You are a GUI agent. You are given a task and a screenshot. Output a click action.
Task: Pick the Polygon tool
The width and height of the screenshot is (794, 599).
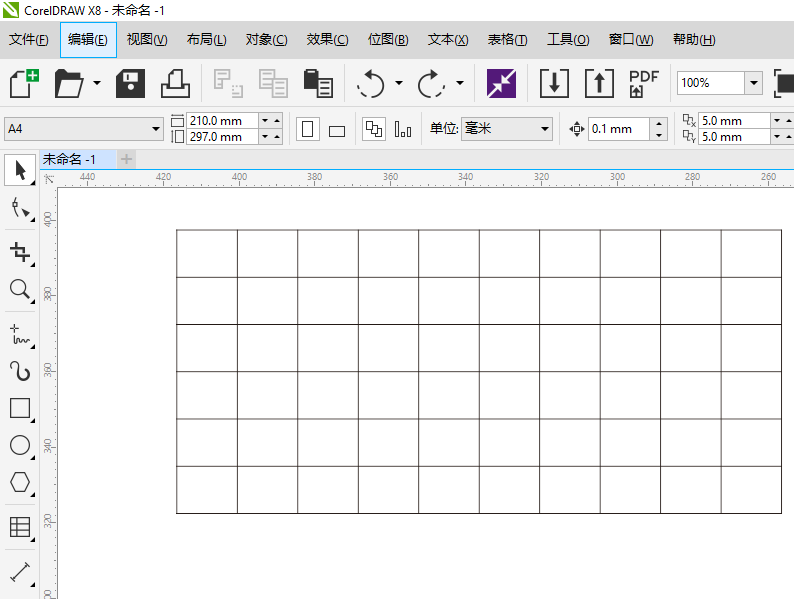point(19,482)
